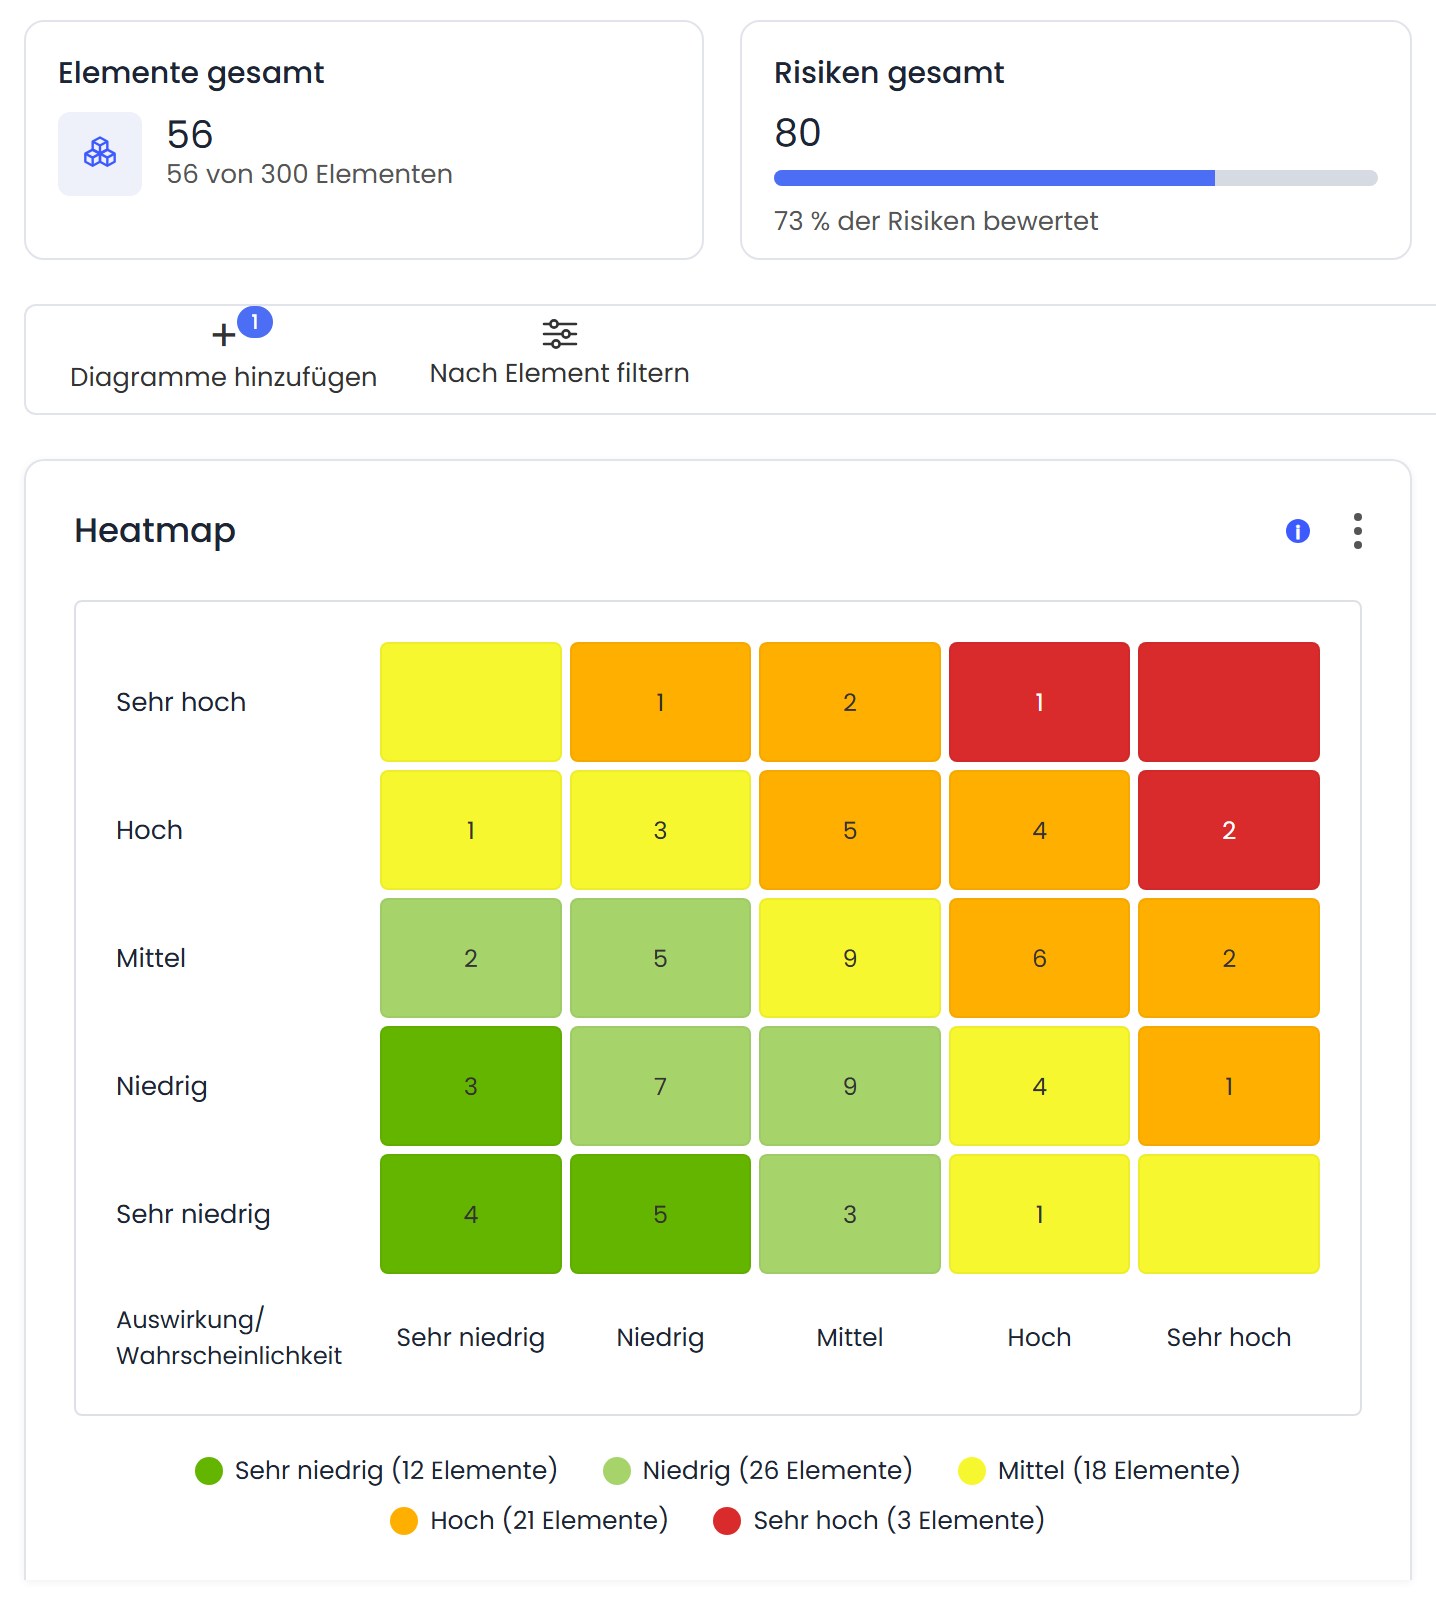Select cell Sehr niedrig impact, Sehr niedrig probability
1436x1606 pixels.
(471, 1214)
